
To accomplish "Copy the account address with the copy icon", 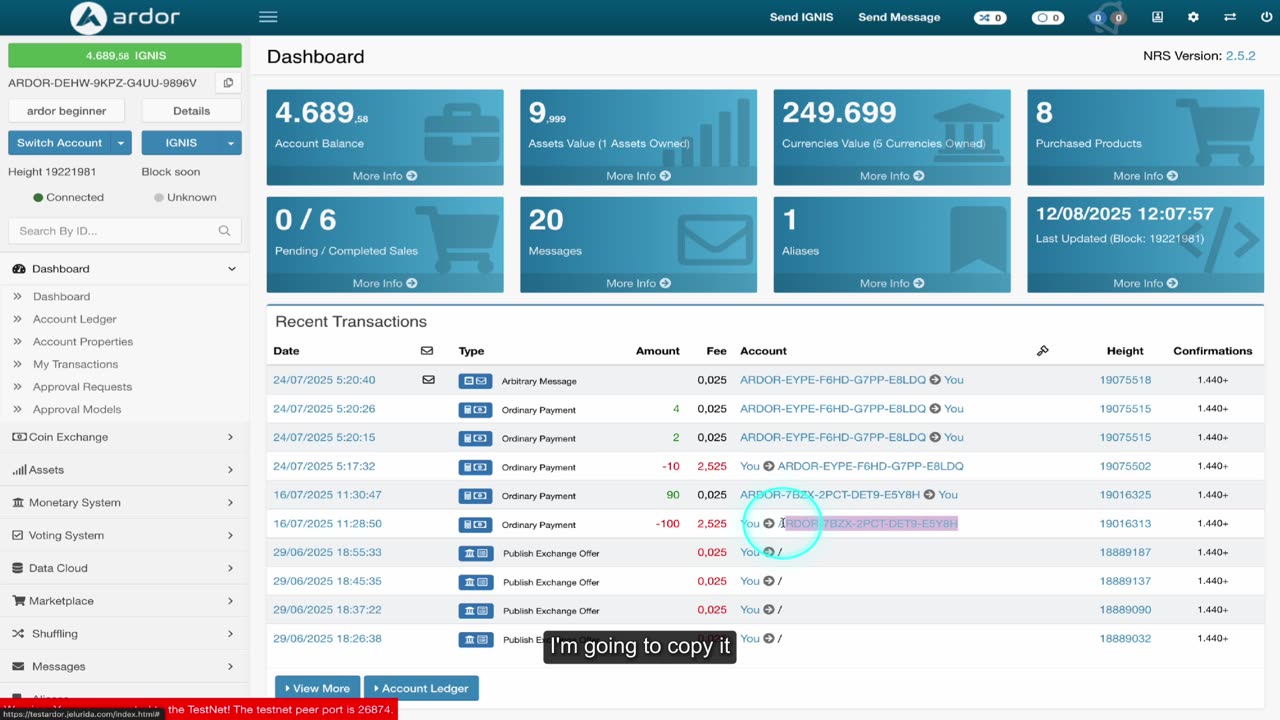I will point(228,83).
